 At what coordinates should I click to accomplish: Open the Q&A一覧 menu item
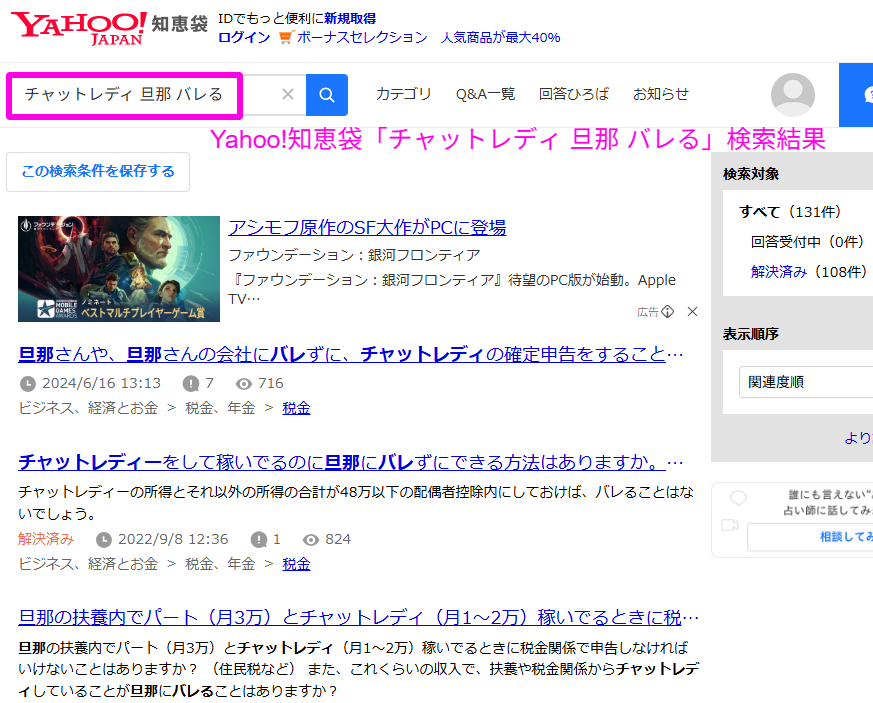click(485, 94)
